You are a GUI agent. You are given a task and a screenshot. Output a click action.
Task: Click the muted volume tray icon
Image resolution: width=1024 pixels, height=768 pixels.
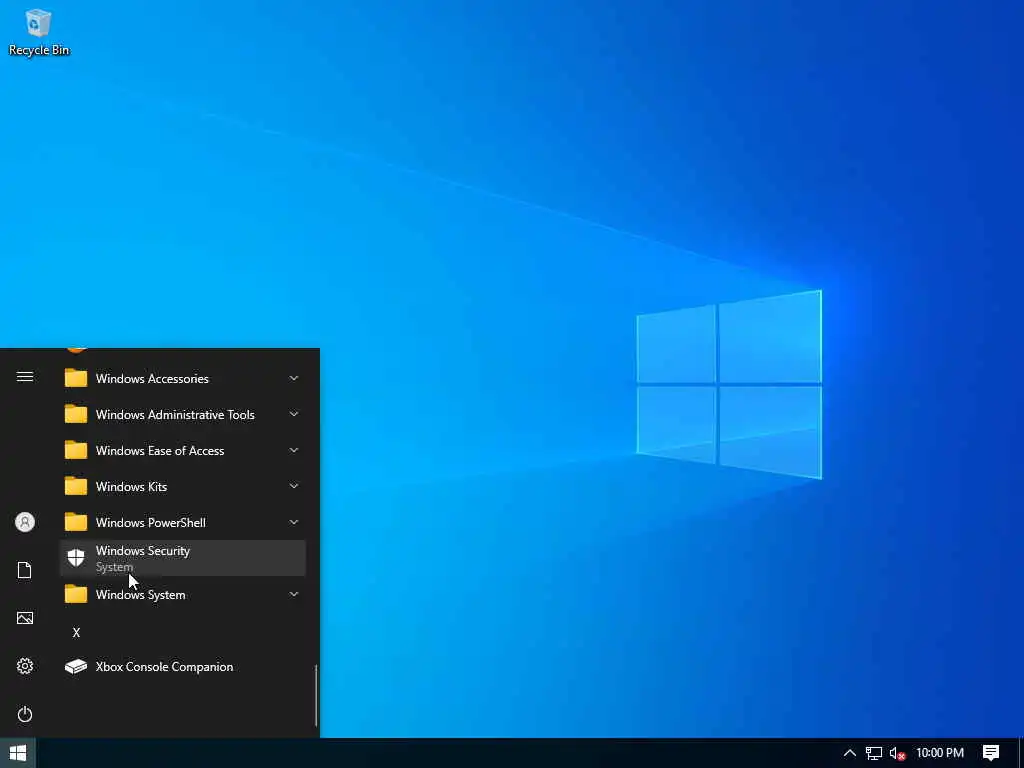coord(897,754)
